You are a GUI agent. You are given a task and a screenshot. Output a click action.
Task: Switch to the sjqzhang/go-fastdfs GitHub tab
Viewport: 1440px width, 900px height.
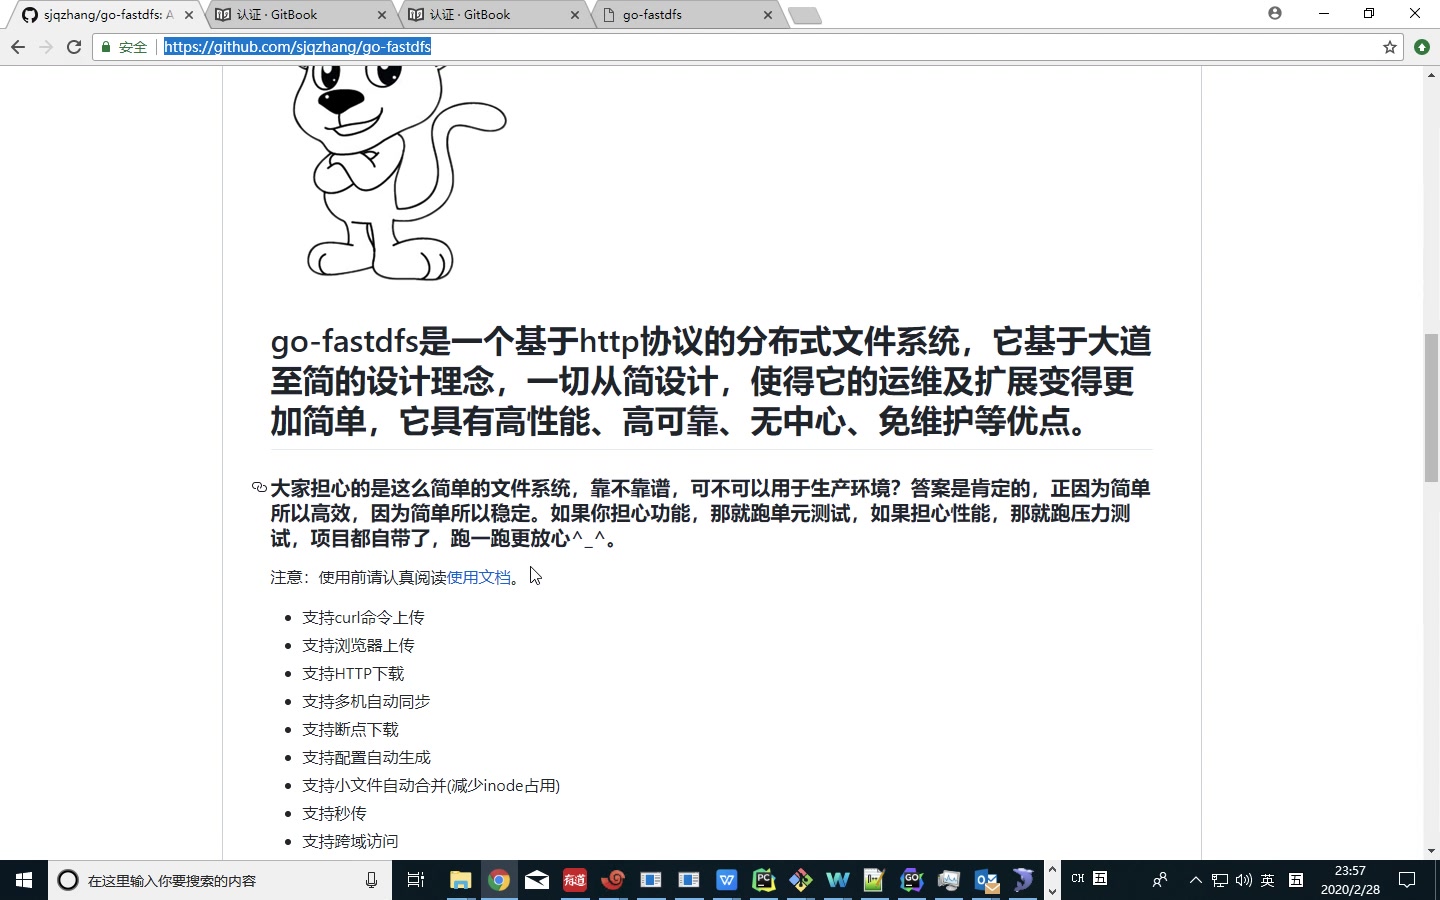pyautogui.click(x=108, y=15)
